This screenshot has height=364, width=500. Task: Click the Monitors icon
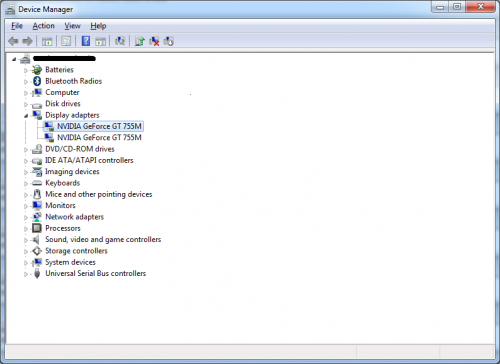pos(37,205)
